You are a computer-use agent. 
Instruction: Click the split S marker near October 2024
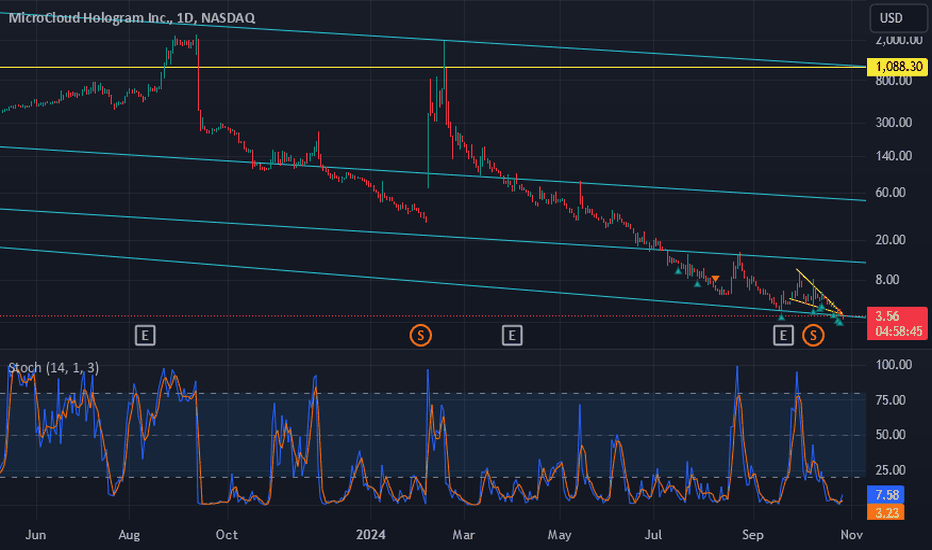pos(813,335)
